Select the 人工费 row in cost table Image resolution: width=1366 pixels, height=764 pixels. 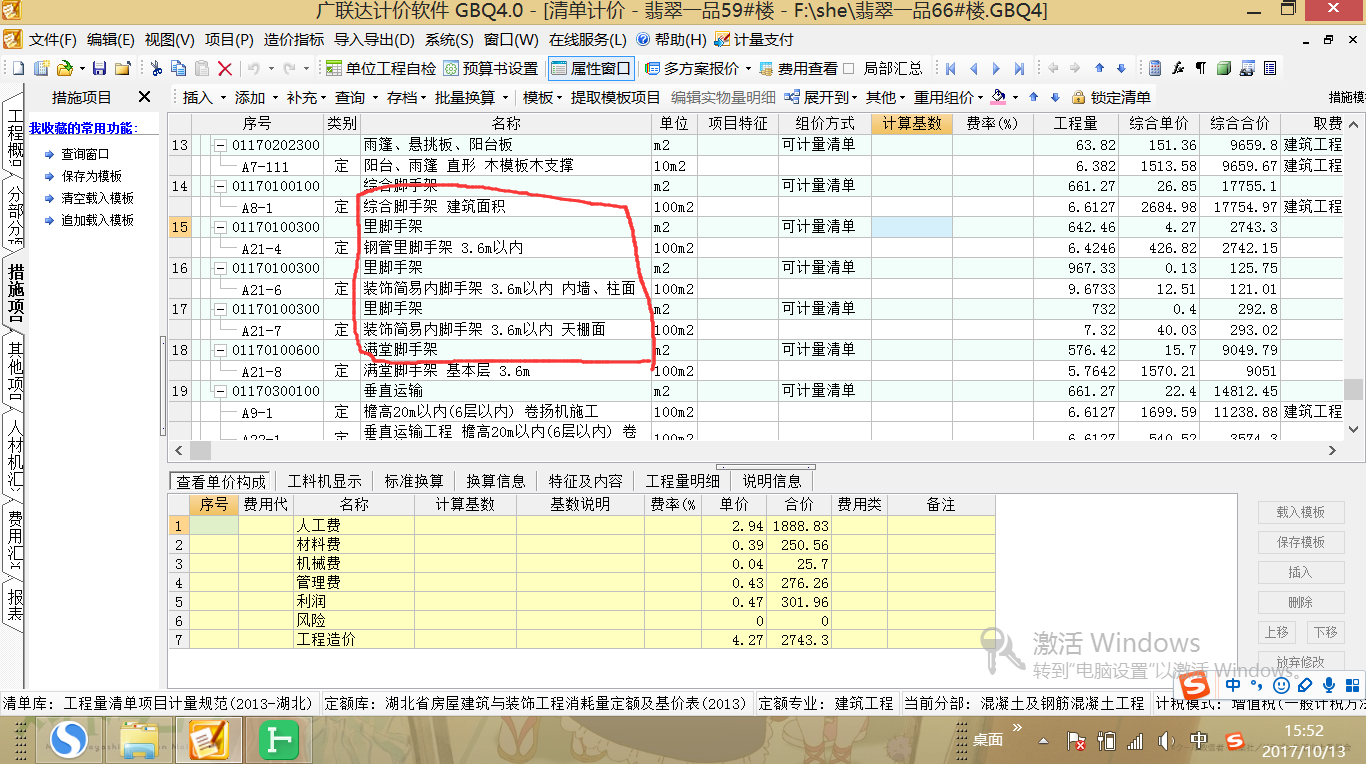click(581, 525)
